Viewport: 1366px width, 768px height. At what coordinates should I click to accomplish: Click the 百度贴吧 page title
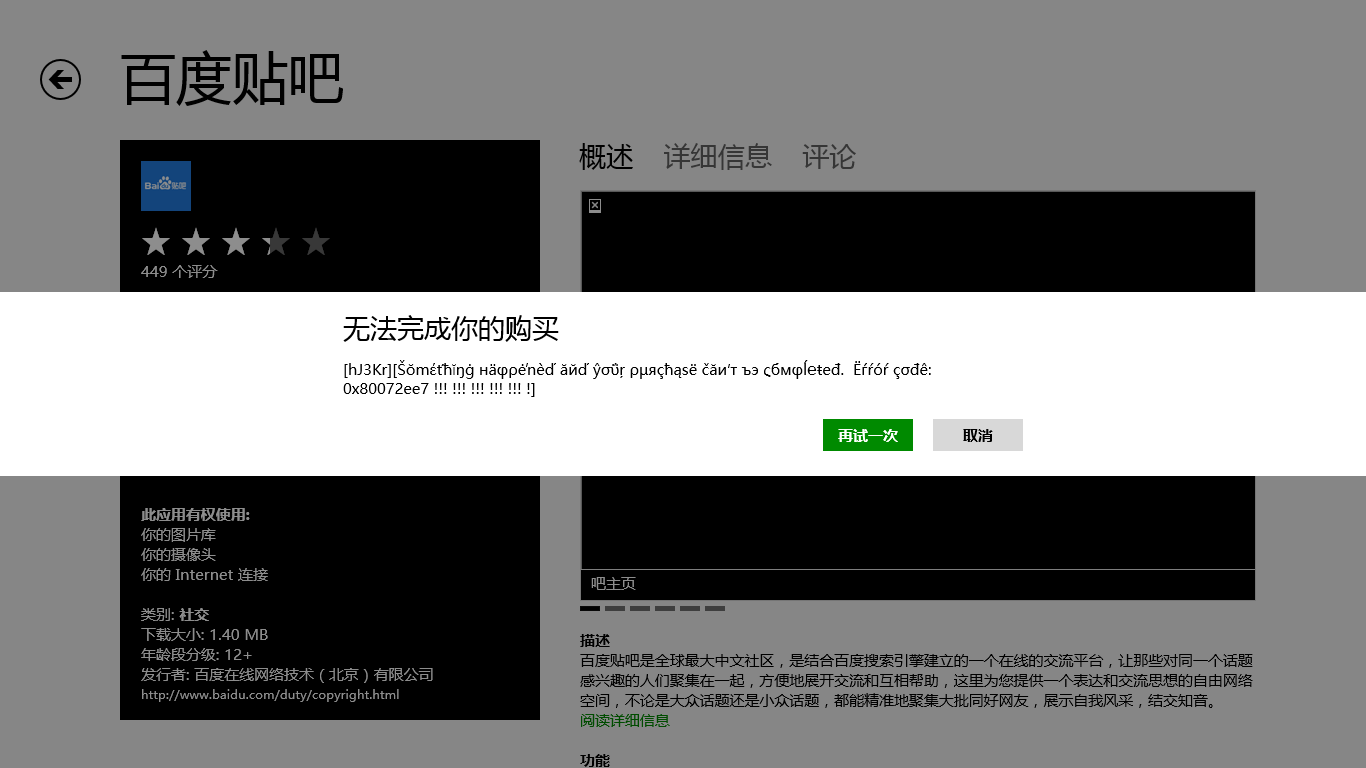point(232,80)
